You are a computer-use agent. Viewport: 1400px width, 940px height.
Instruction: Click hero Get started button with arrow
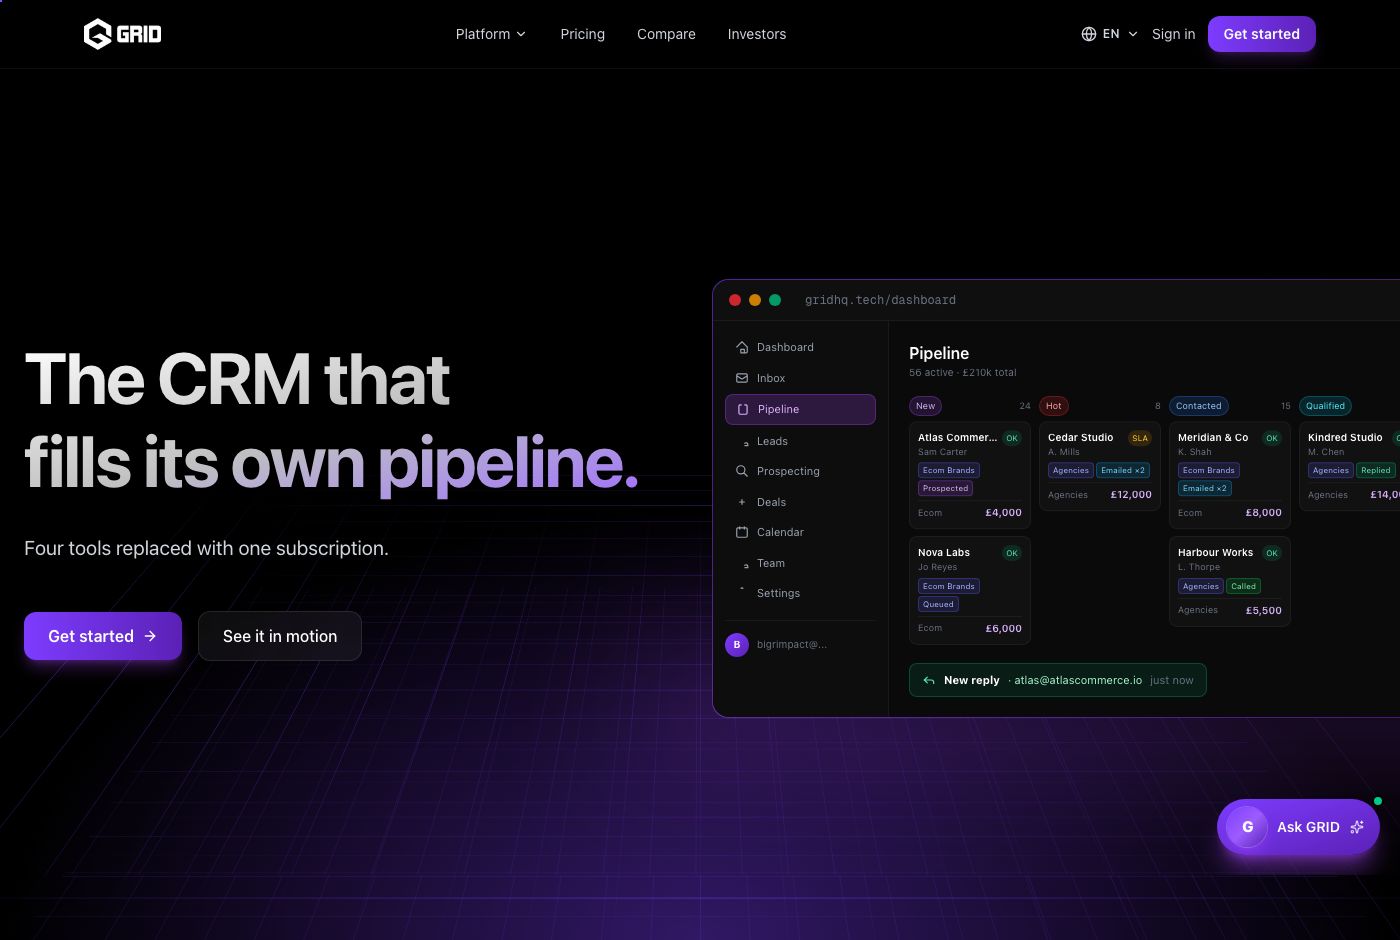103,636
